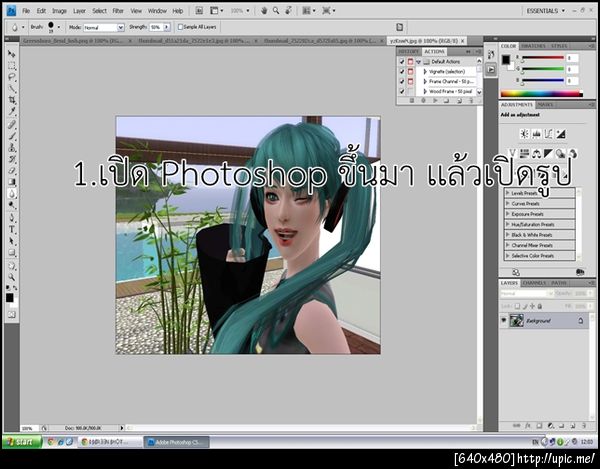Click foreground color swatch in Color panel

click(x=506, y=59)
